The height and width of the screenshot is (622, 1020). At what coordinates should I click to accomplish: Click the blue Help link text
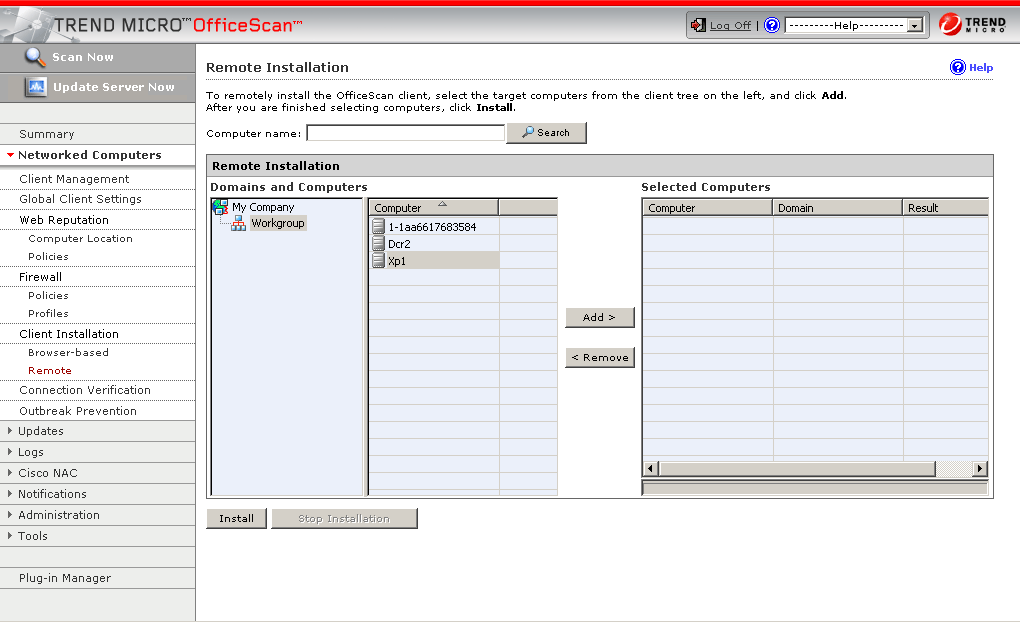[981, 68]
